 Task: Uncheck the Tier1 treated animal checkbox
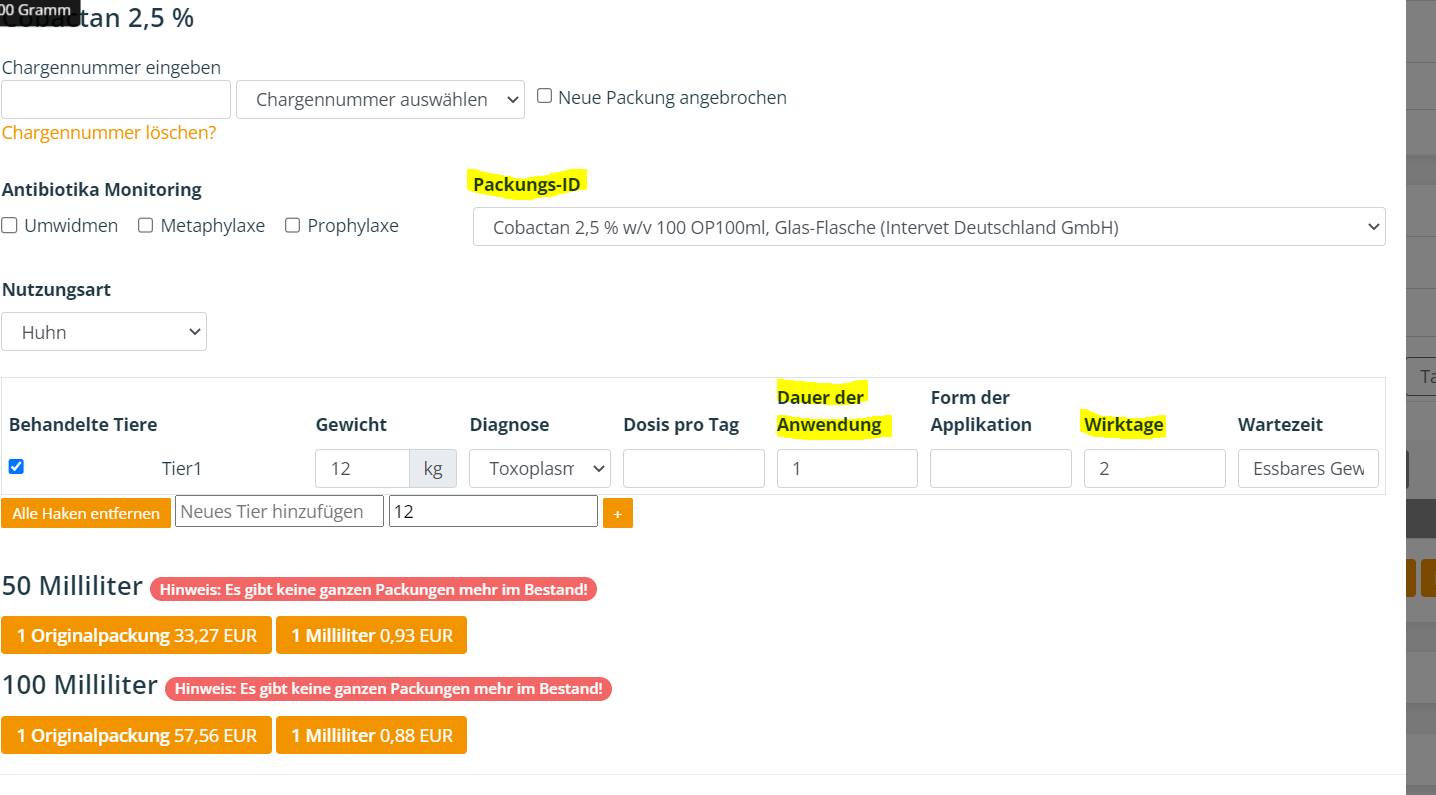(x=16, y=466)
